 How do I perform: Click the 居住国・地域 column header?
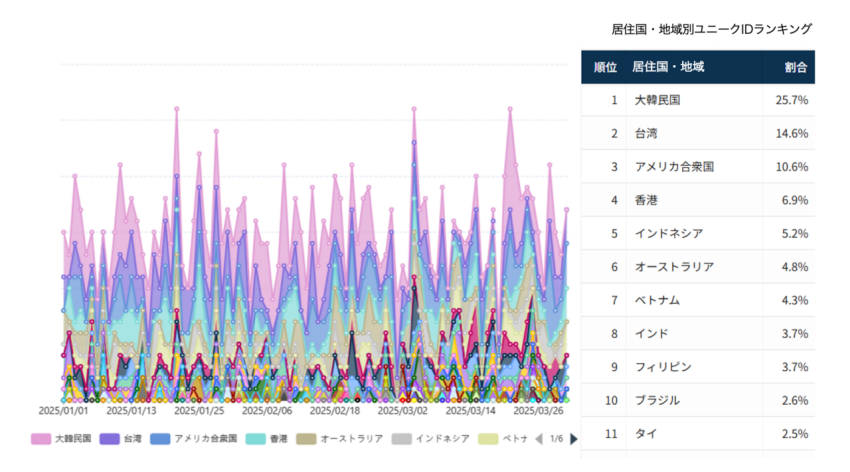[668, 67]
